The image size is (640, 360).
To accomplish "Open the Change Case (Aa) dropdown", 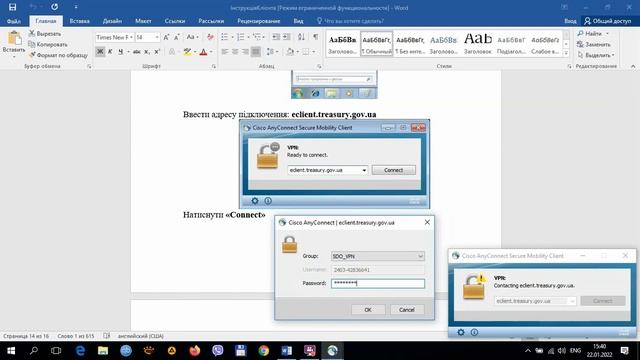I will coord(192,37).
